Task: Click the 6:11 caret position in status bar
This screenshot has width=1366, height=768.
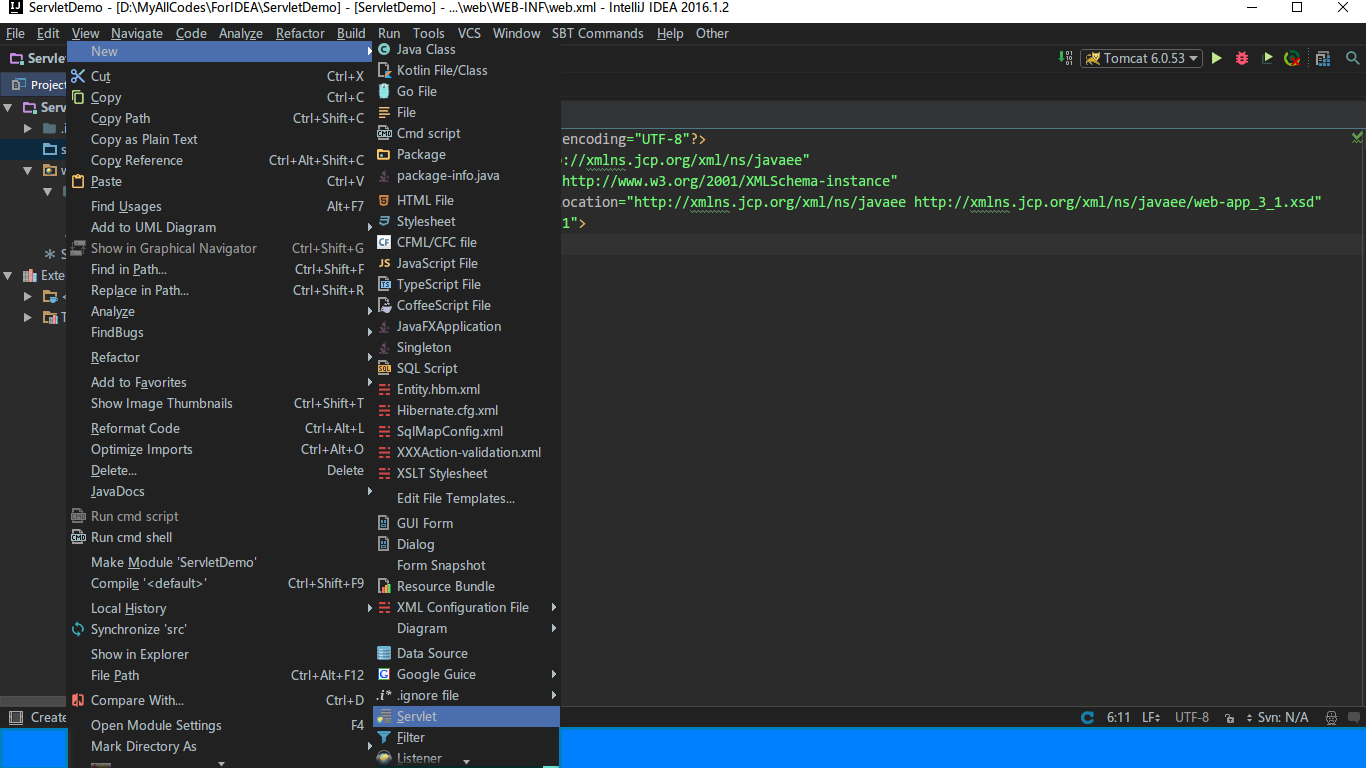Action: coord(1119,717)
